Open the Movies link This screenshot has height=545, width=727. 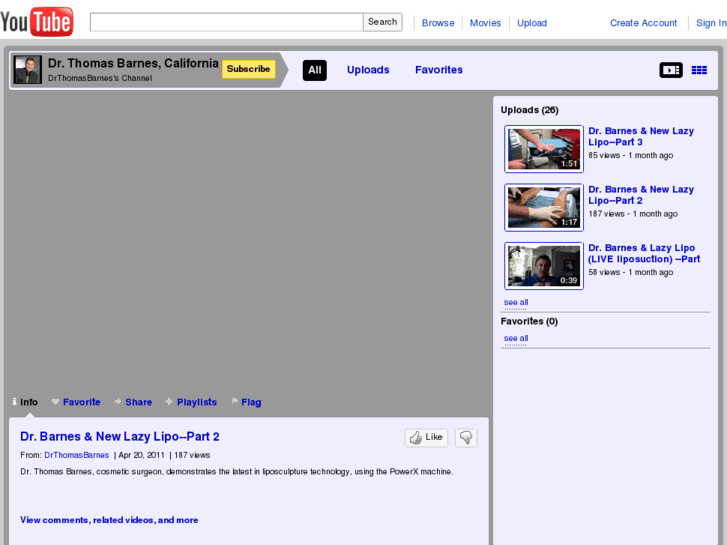(x=485, y=23)
